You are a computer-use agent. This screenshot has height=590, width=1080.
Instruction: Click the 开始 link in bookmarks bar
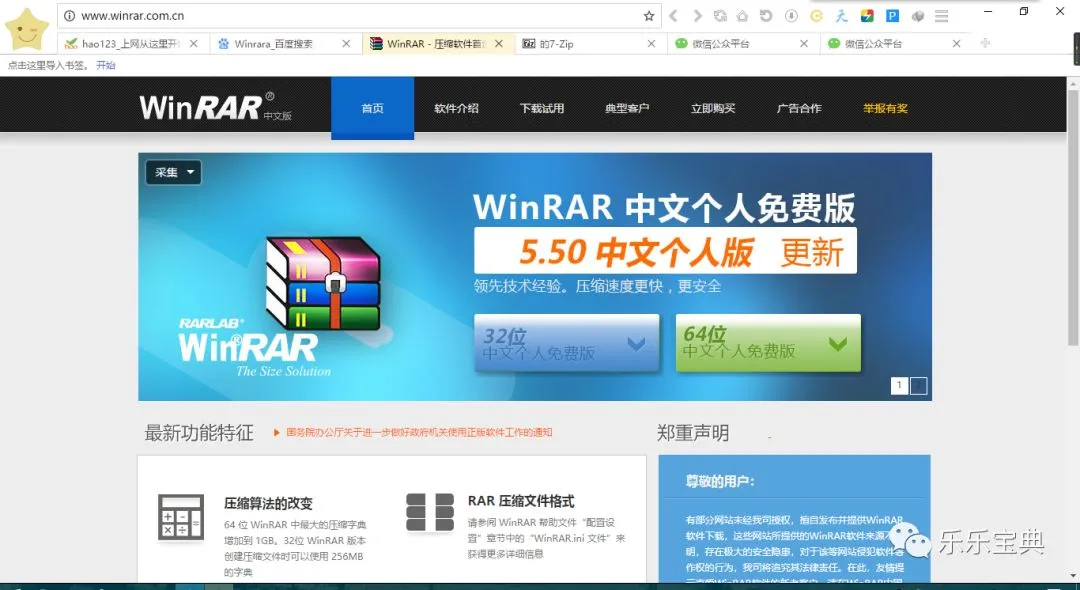coord(105,65)
